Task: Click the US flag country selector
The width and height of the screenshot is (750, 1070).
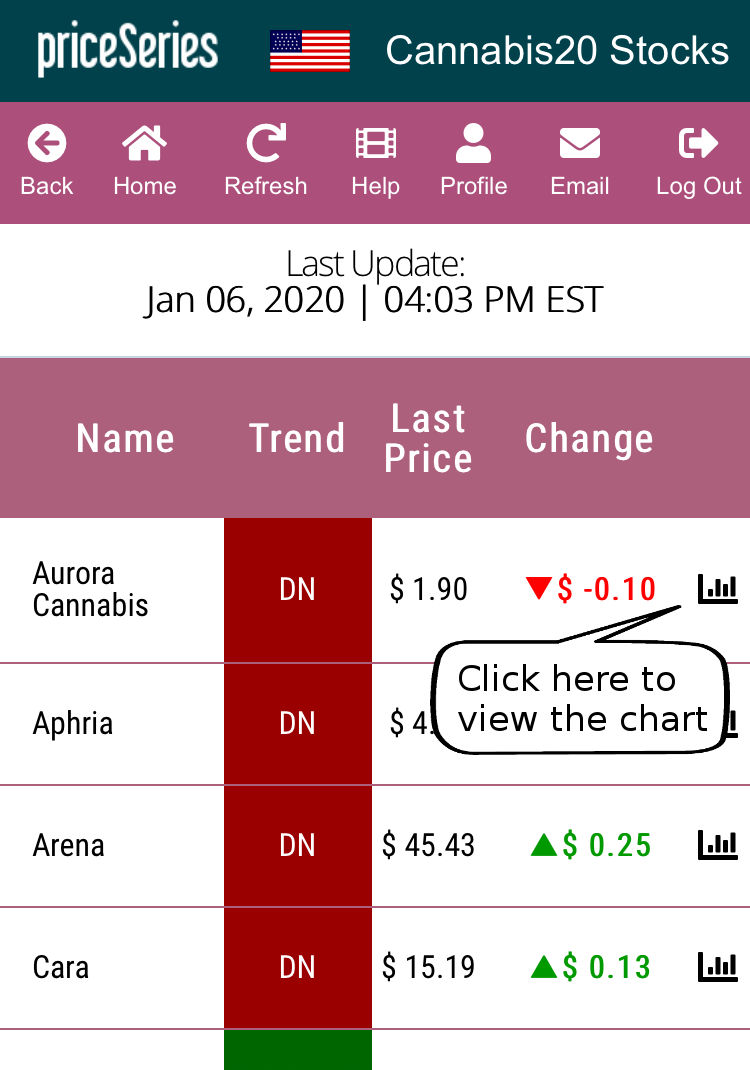Action: (310, 50)
